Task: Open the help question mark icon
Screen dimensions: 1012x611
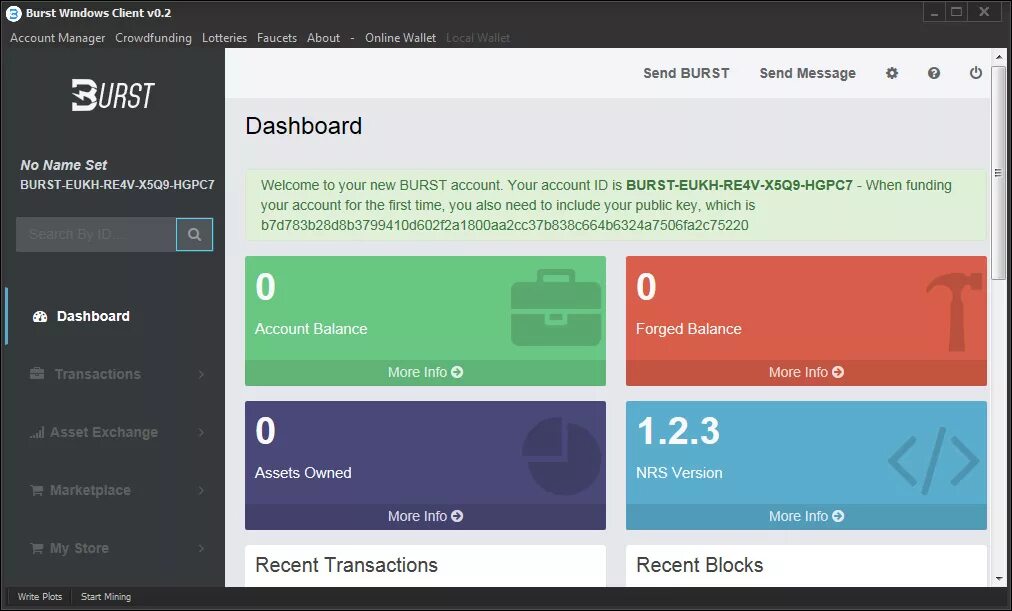Action: coord(934,73)
